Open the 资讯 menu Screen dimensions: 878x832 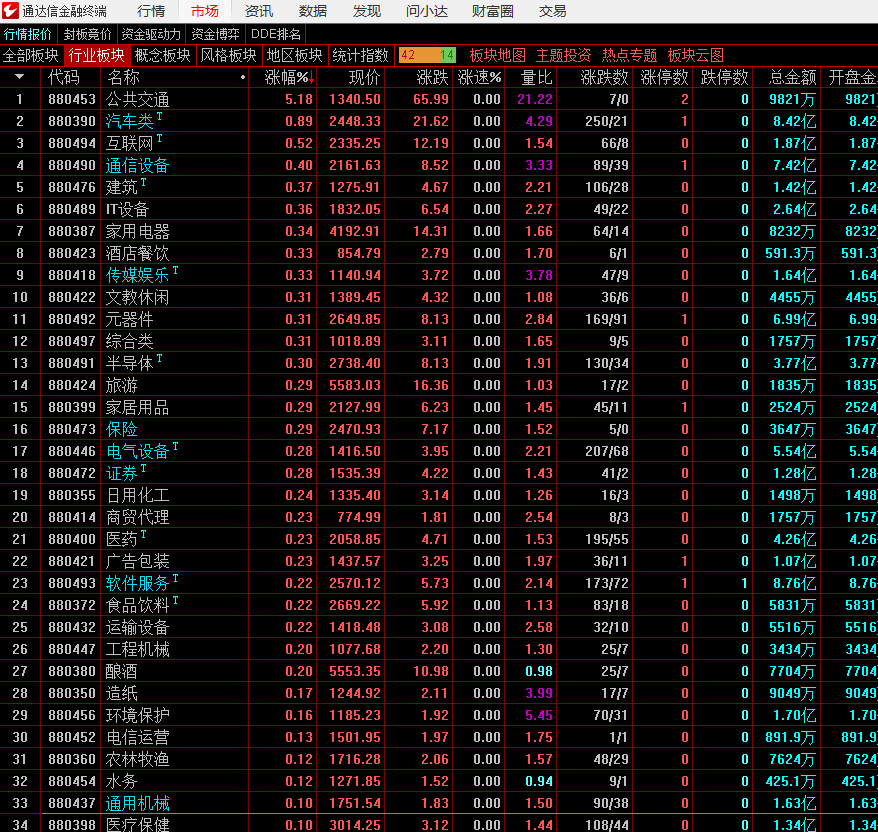(x=259, y=11)
